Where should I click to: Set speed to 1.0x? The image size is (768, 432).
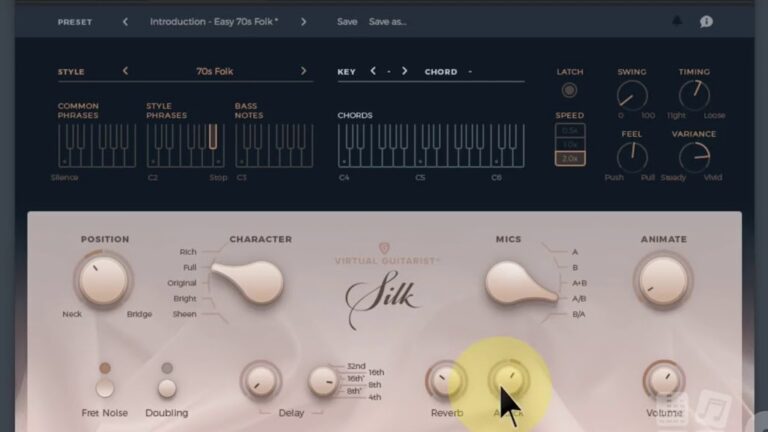point(570,144)
